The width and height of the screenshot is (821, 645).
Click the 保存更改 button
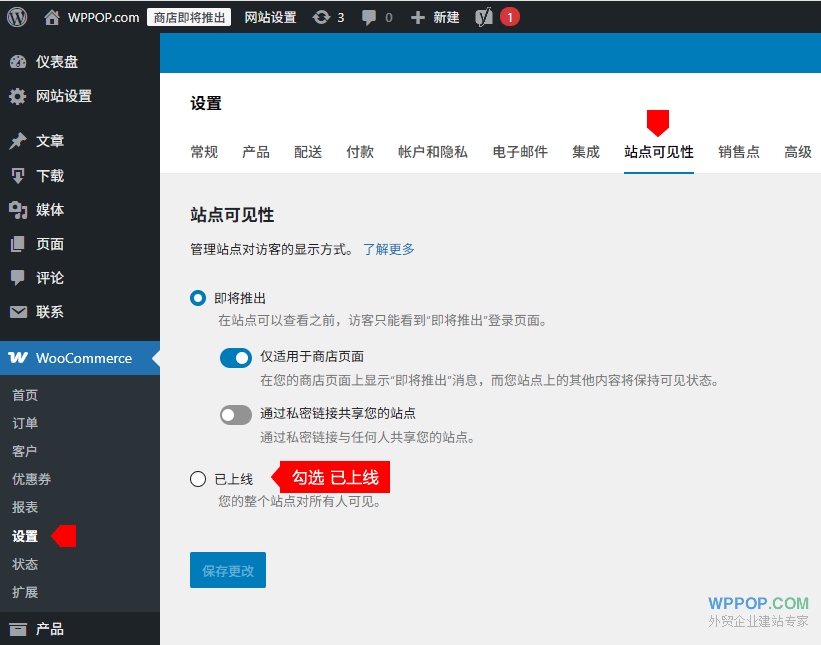(x=227, y=570)
